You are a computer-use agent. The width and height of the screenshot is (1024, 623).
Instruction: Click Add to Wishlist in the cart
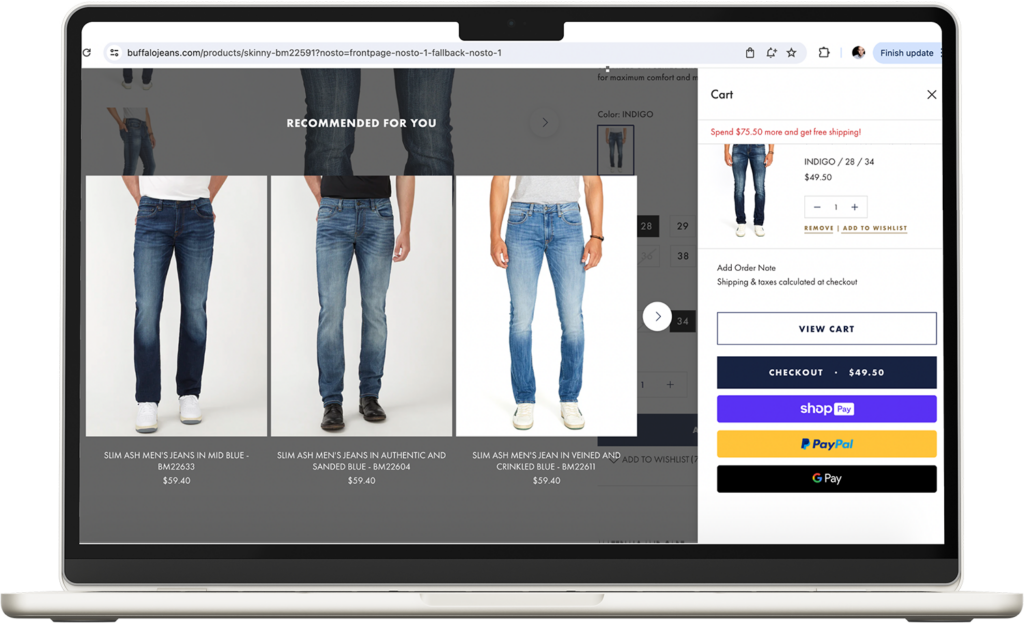874,229
